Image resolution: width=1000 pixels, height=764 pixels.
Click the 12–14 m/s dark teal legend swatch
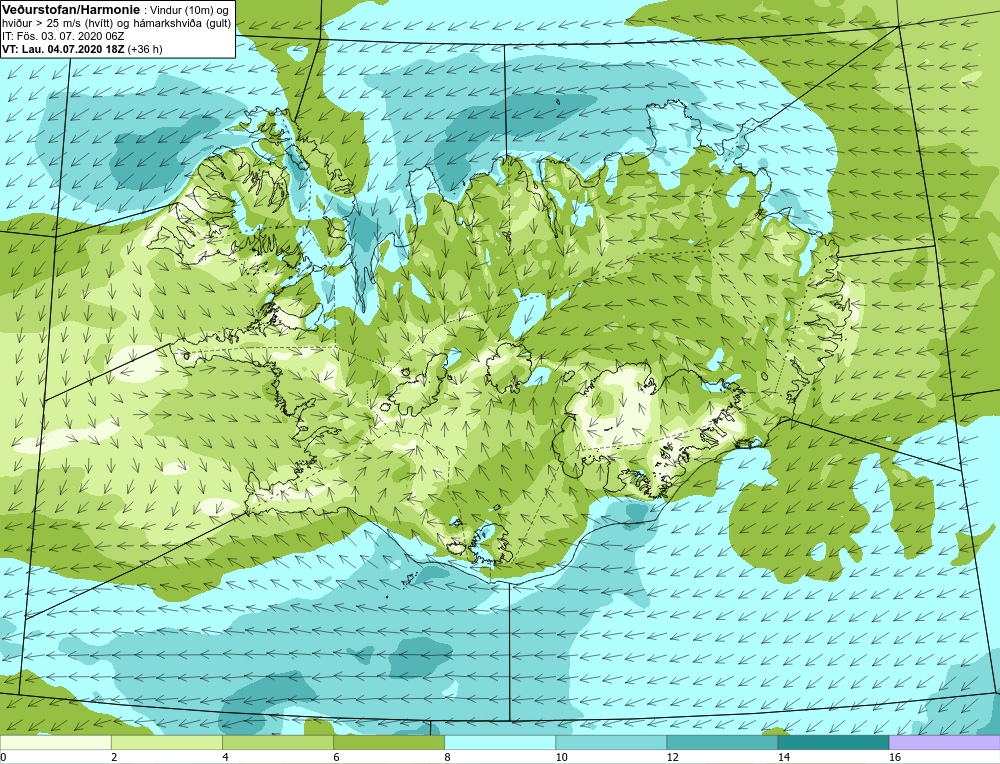[x=722, y=742]
